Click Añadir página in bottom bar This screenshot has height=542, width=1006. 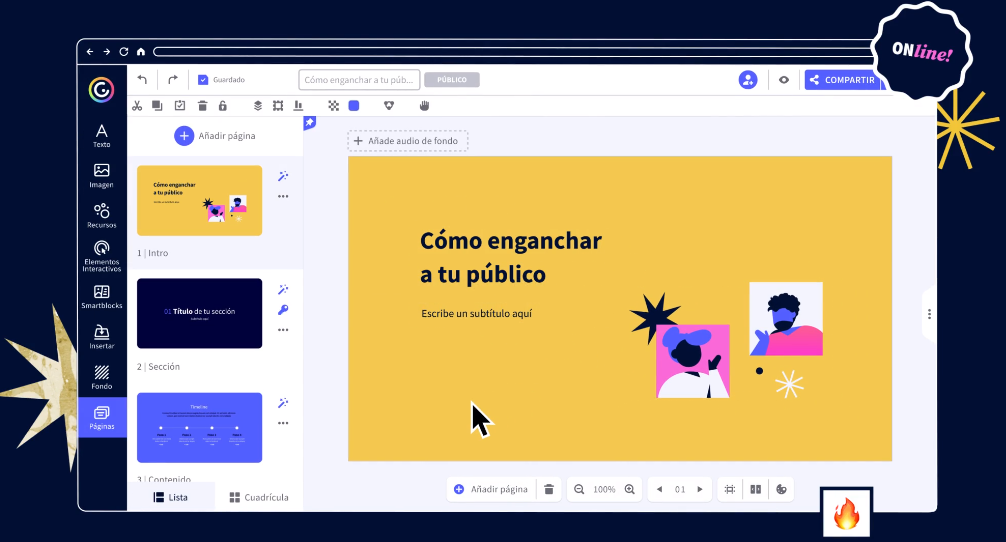[x=491, y=489]
